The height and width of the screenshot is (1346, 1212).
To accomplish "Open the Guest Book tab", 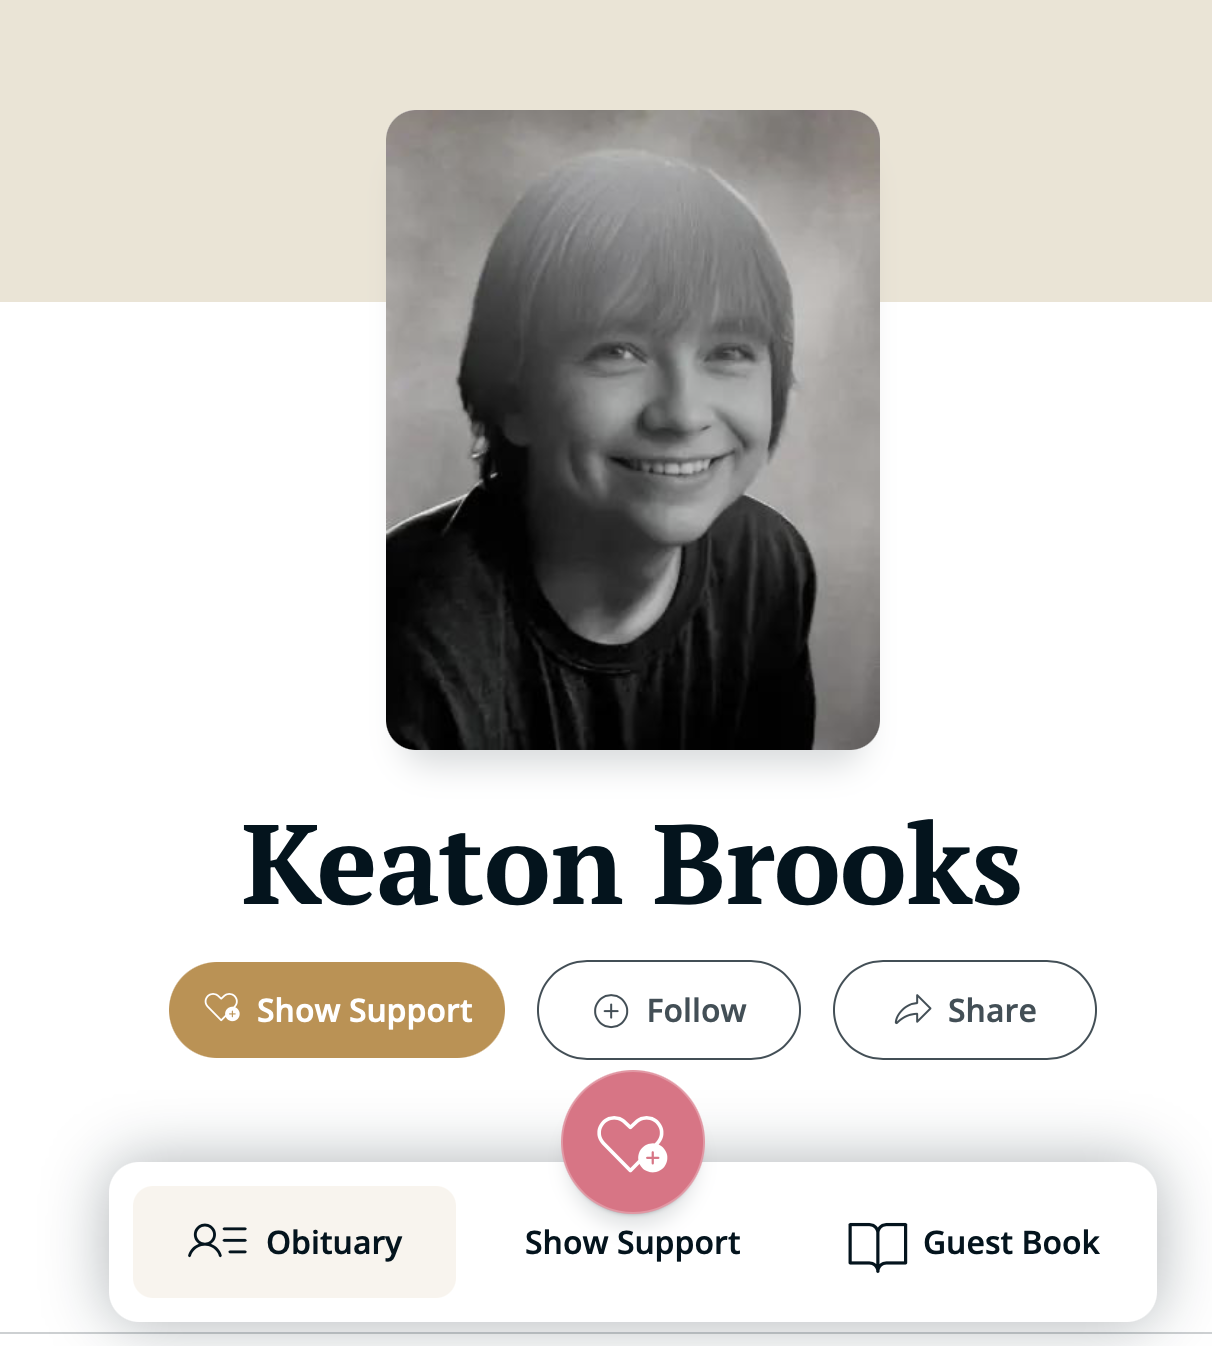I will 1010,1243.
